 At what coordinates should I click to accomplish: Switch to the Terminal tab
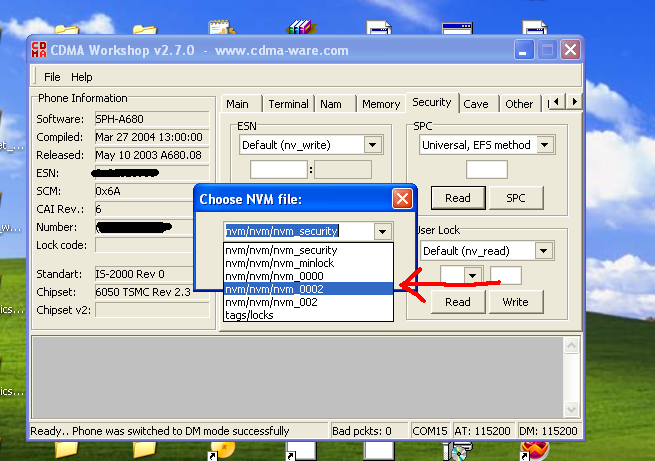click(288, 104)
